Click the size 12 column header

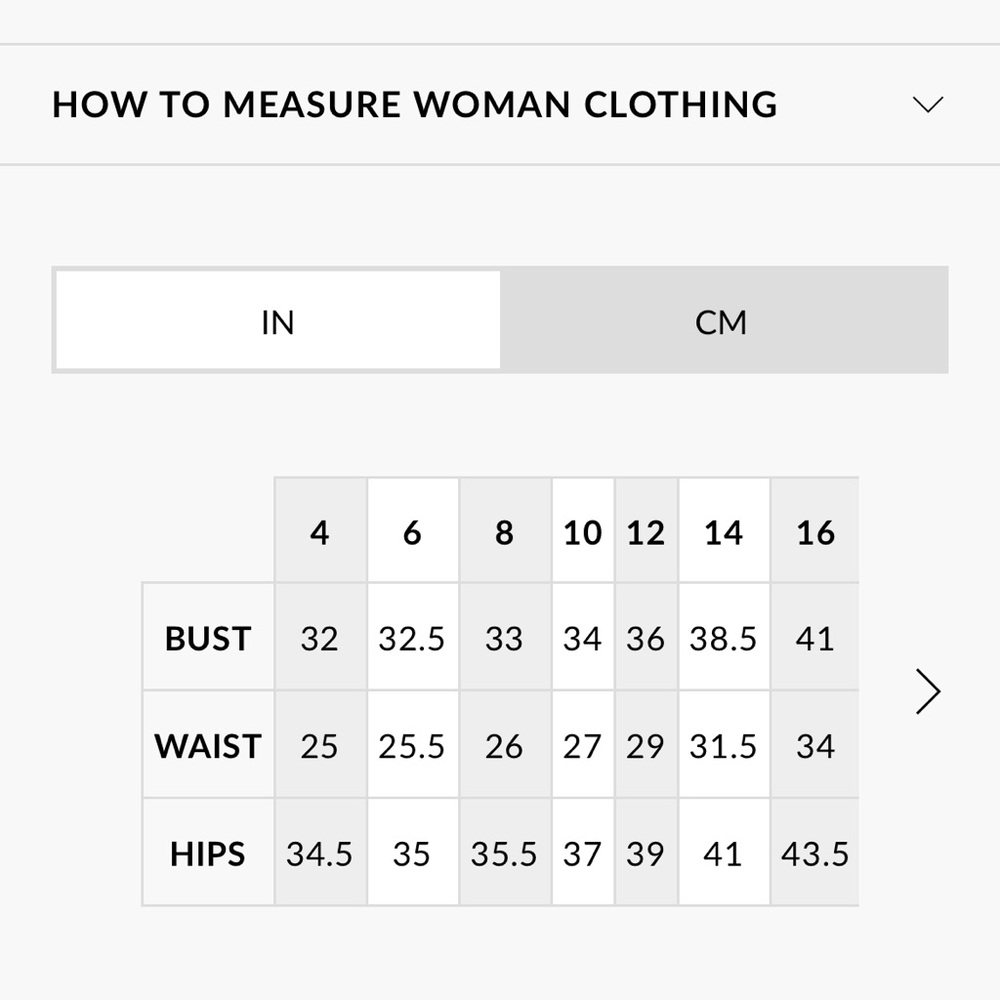pyautogui.click(x=645, y=533)
